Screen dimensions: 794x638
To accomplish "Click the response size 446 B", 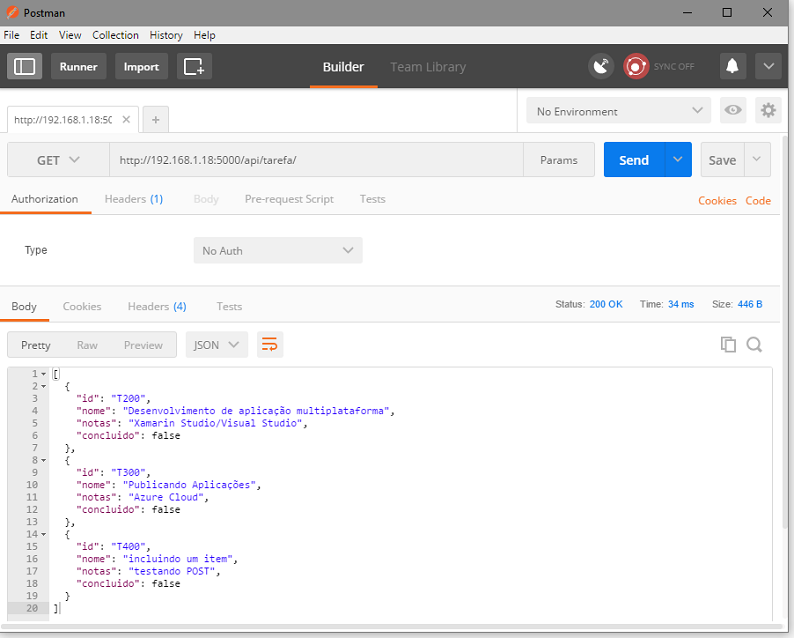I will pyautogui.click(x=750, y=304).
